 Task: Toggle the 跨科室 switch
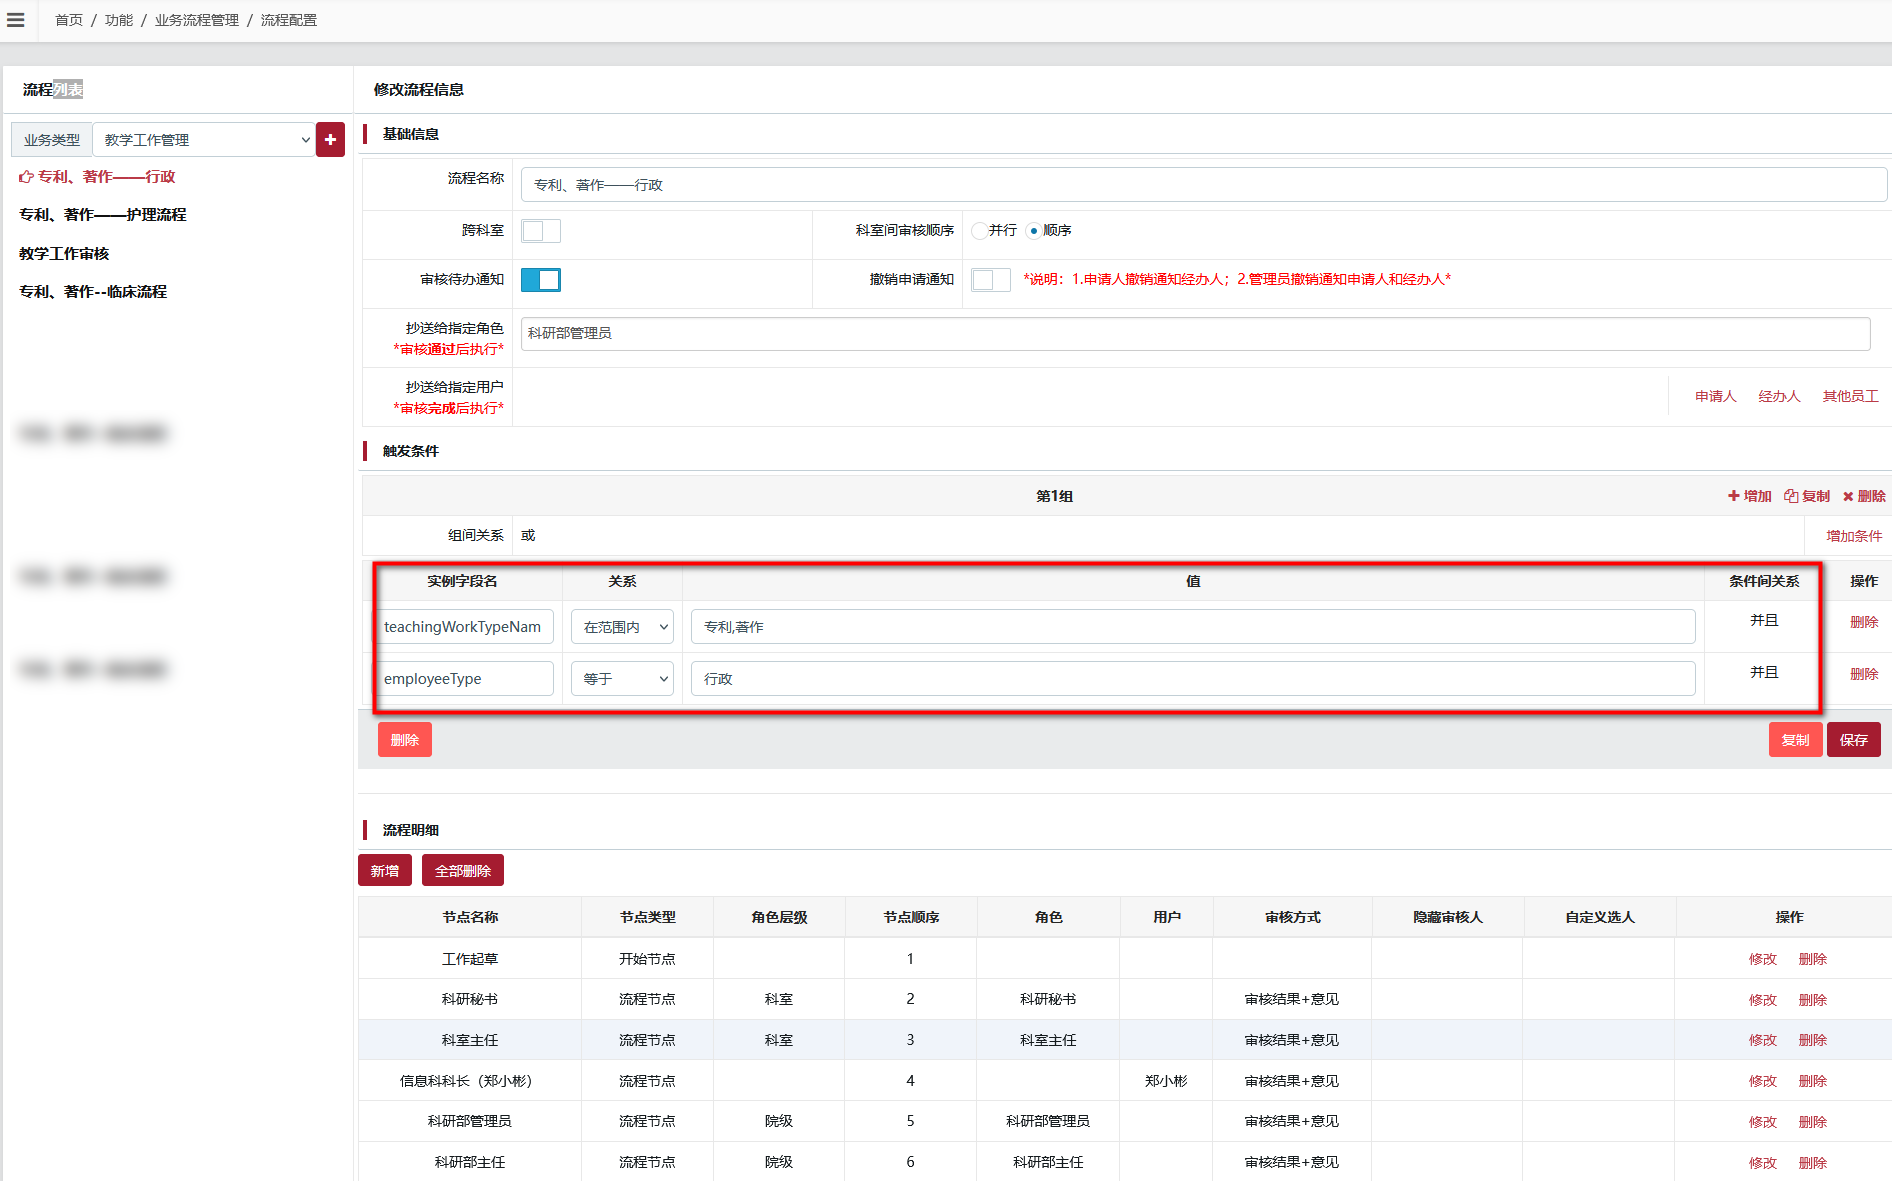[x=541, y=231]
